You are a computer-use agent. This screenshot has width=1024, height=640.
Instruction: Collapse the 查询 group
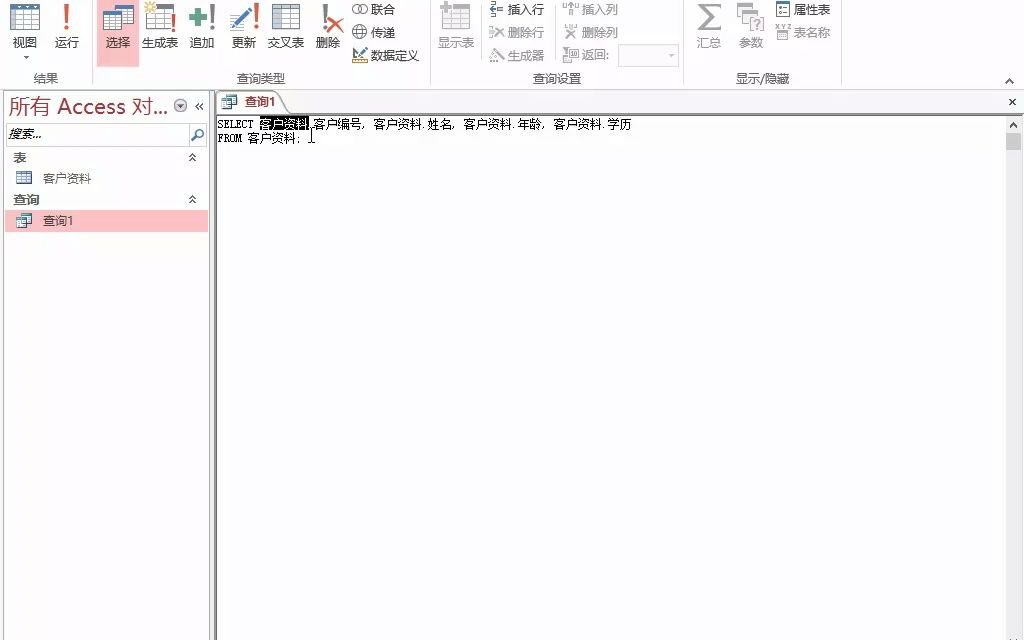pyautogui.click(x=192, y=199)
